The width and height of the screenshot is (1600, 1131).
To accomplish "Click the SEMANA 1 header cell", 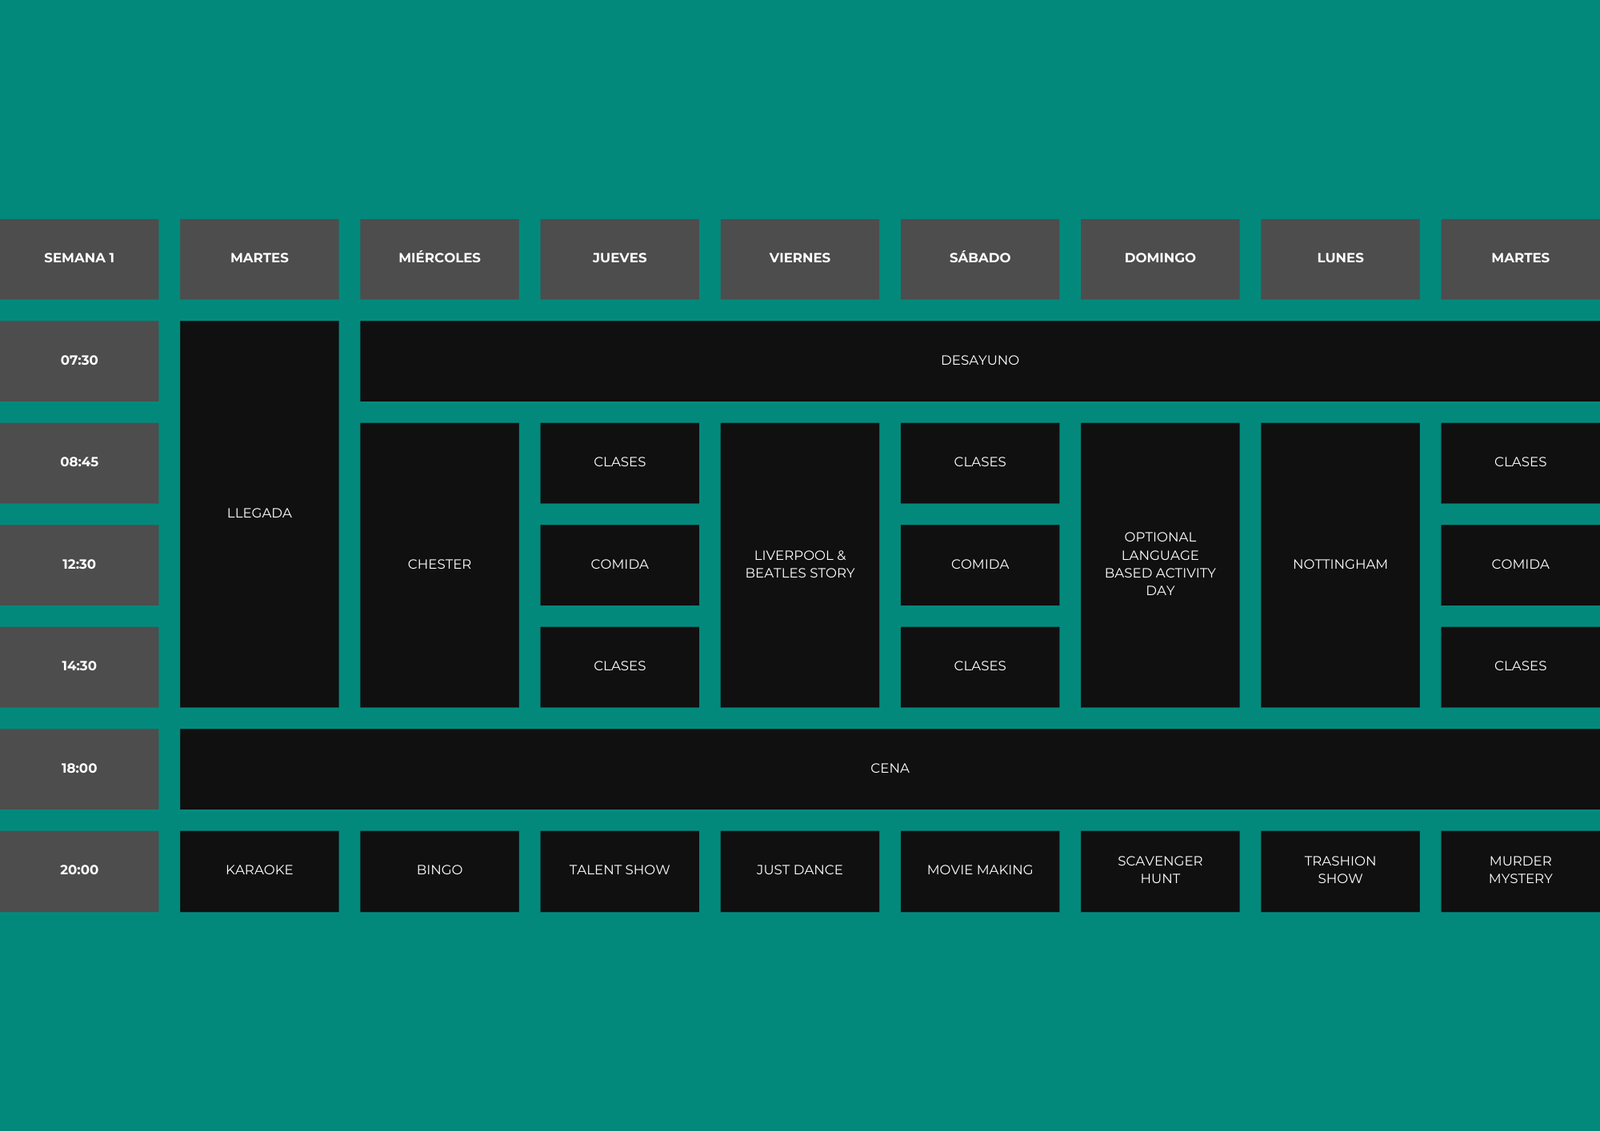I will pos(79,258).
